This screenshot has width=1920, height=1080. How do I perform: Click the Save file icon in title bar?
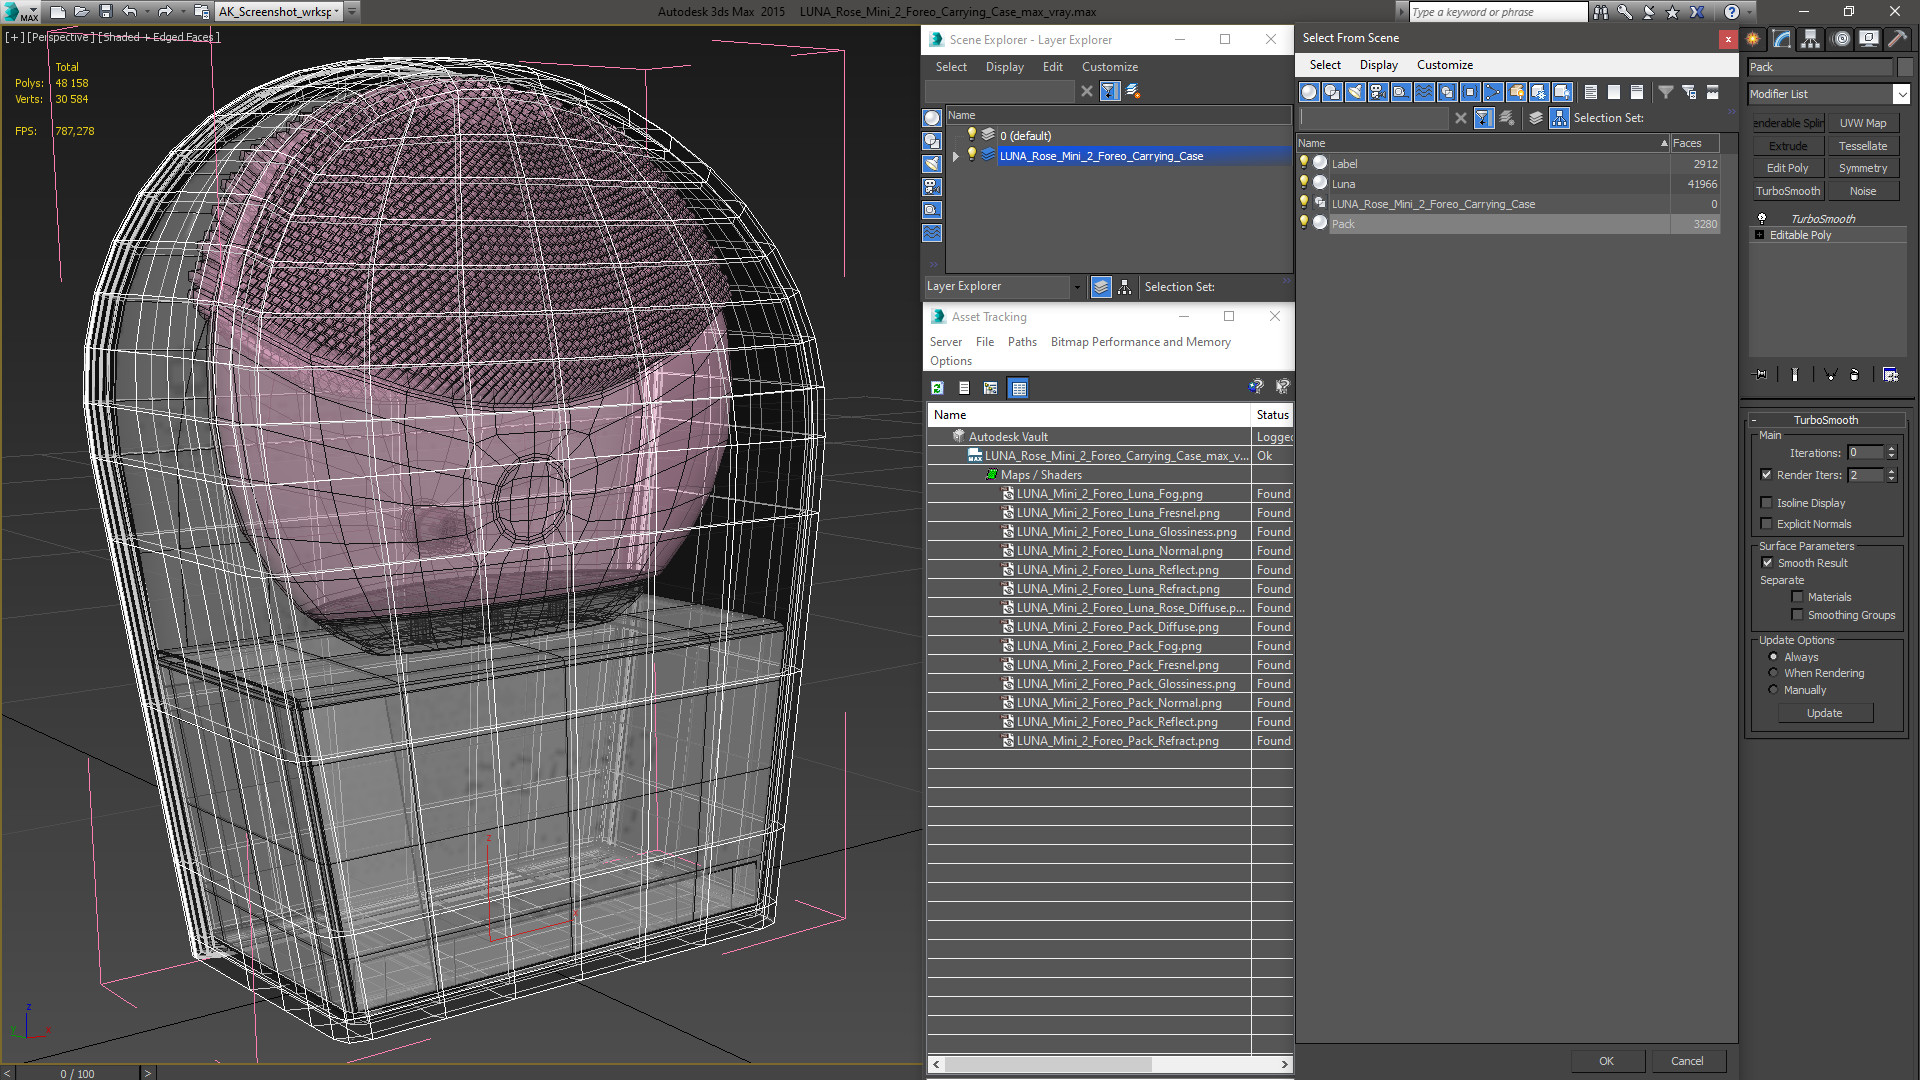[x=106, y=12]
